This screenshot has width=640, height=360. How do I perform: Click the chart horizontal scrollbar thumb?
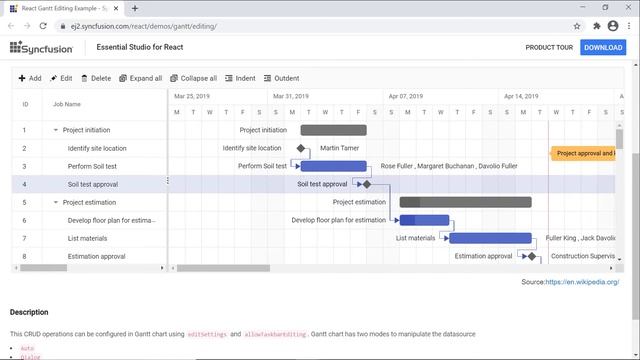coord(223,268)
